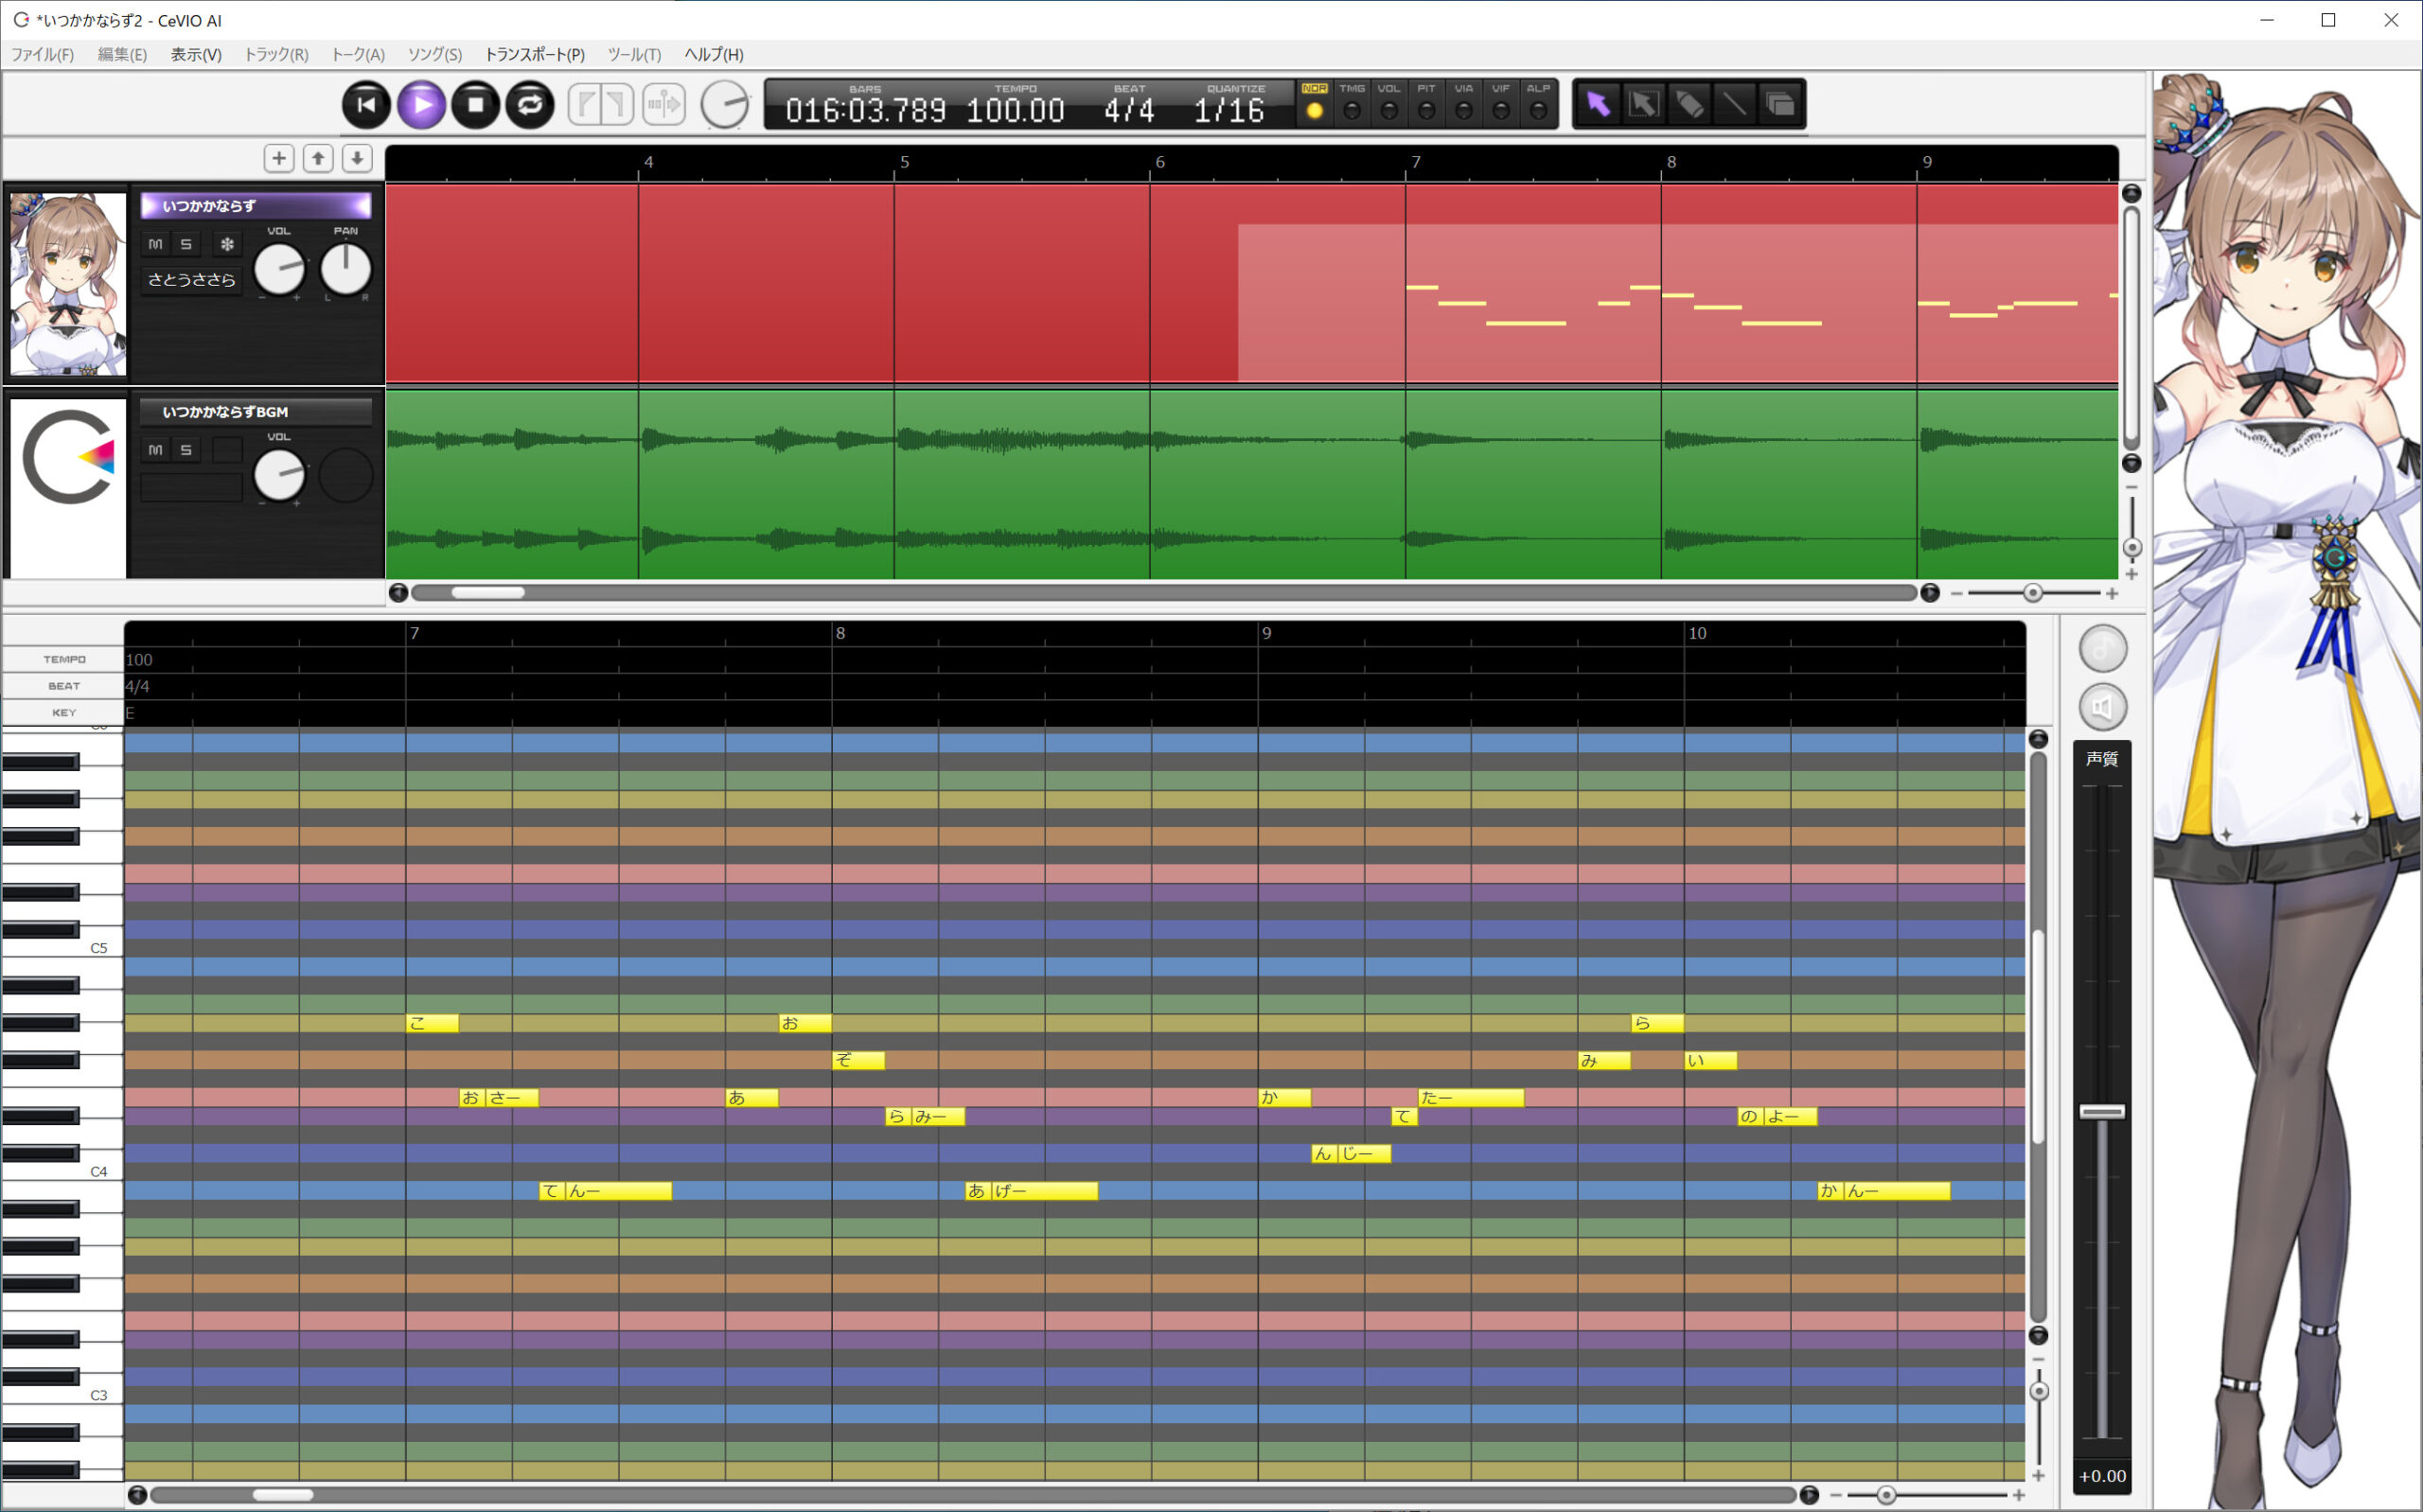
Task: Click the track timeline horizontal scrollbar
Action: coord(1163,593)
